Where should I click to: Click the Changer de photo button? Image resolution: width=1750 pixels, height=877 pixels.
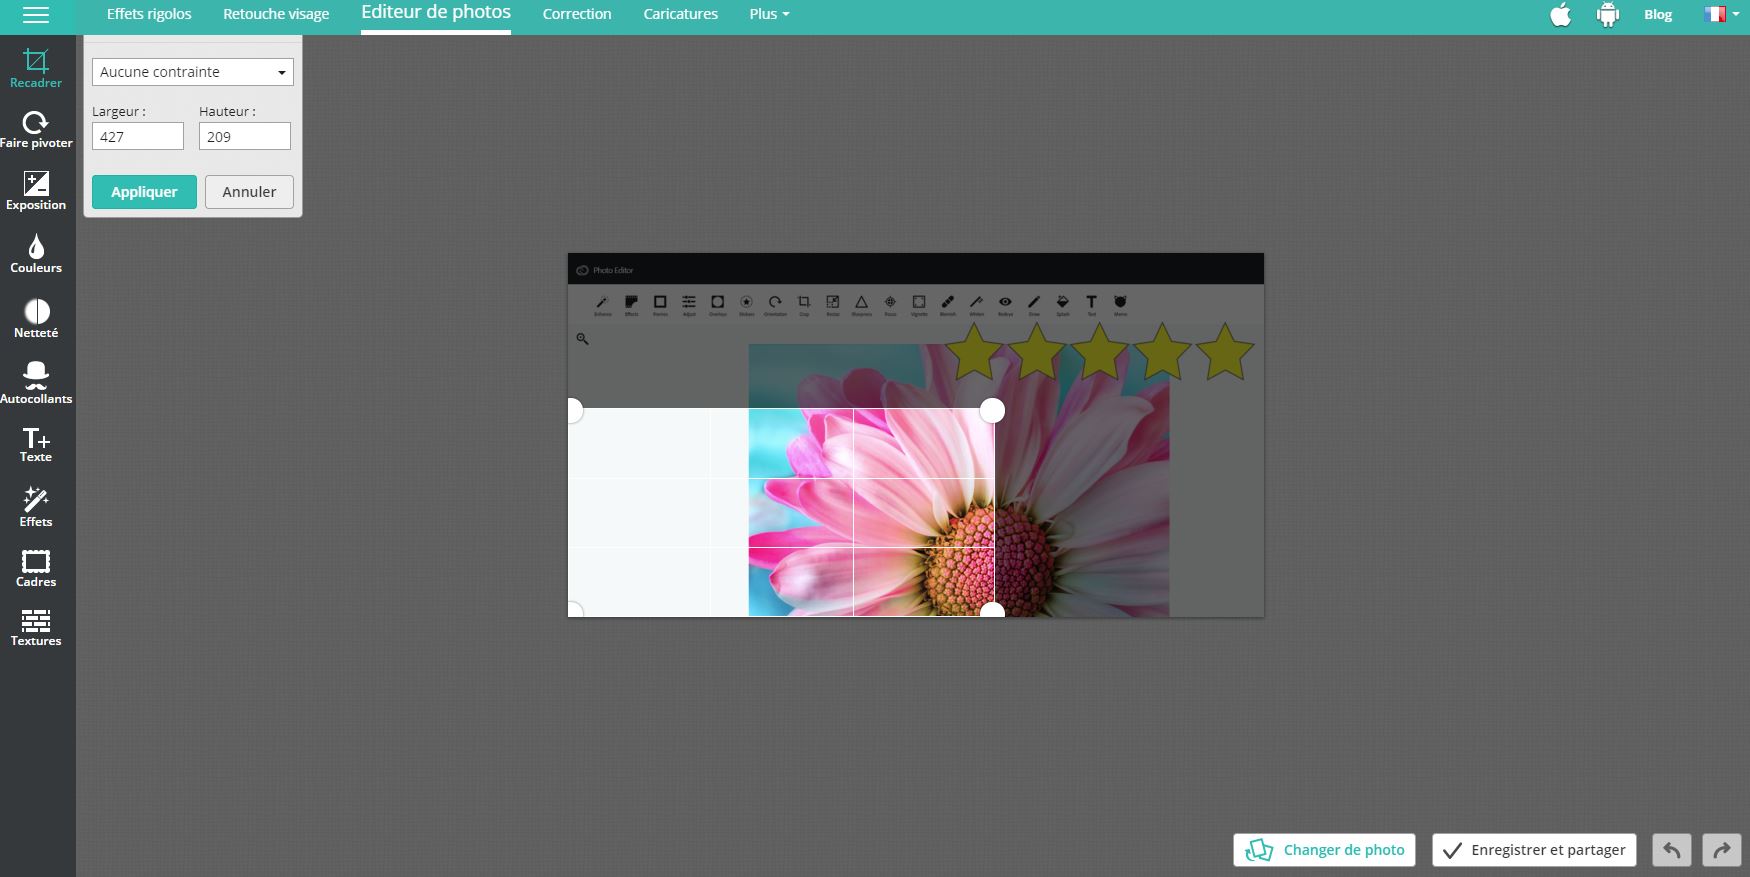click(1324, 850)
